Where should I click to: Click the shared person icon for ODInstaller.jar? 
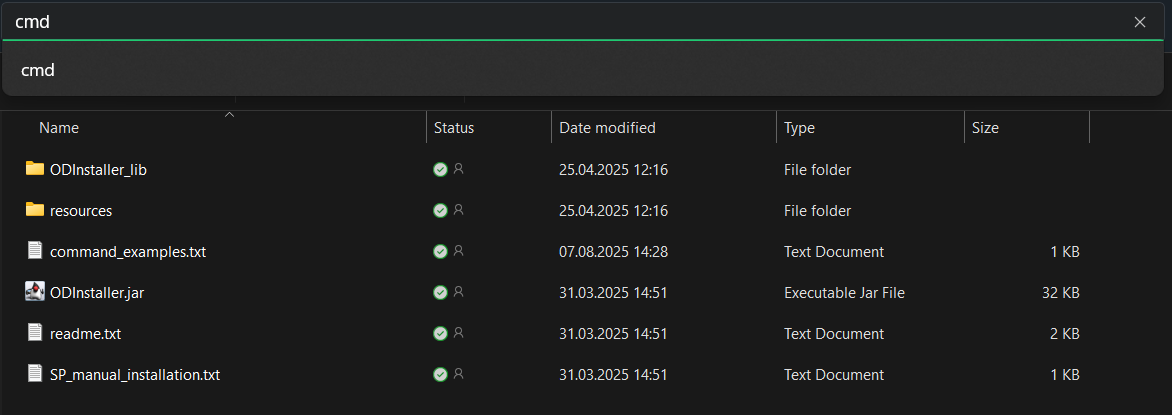coord(459,292)
